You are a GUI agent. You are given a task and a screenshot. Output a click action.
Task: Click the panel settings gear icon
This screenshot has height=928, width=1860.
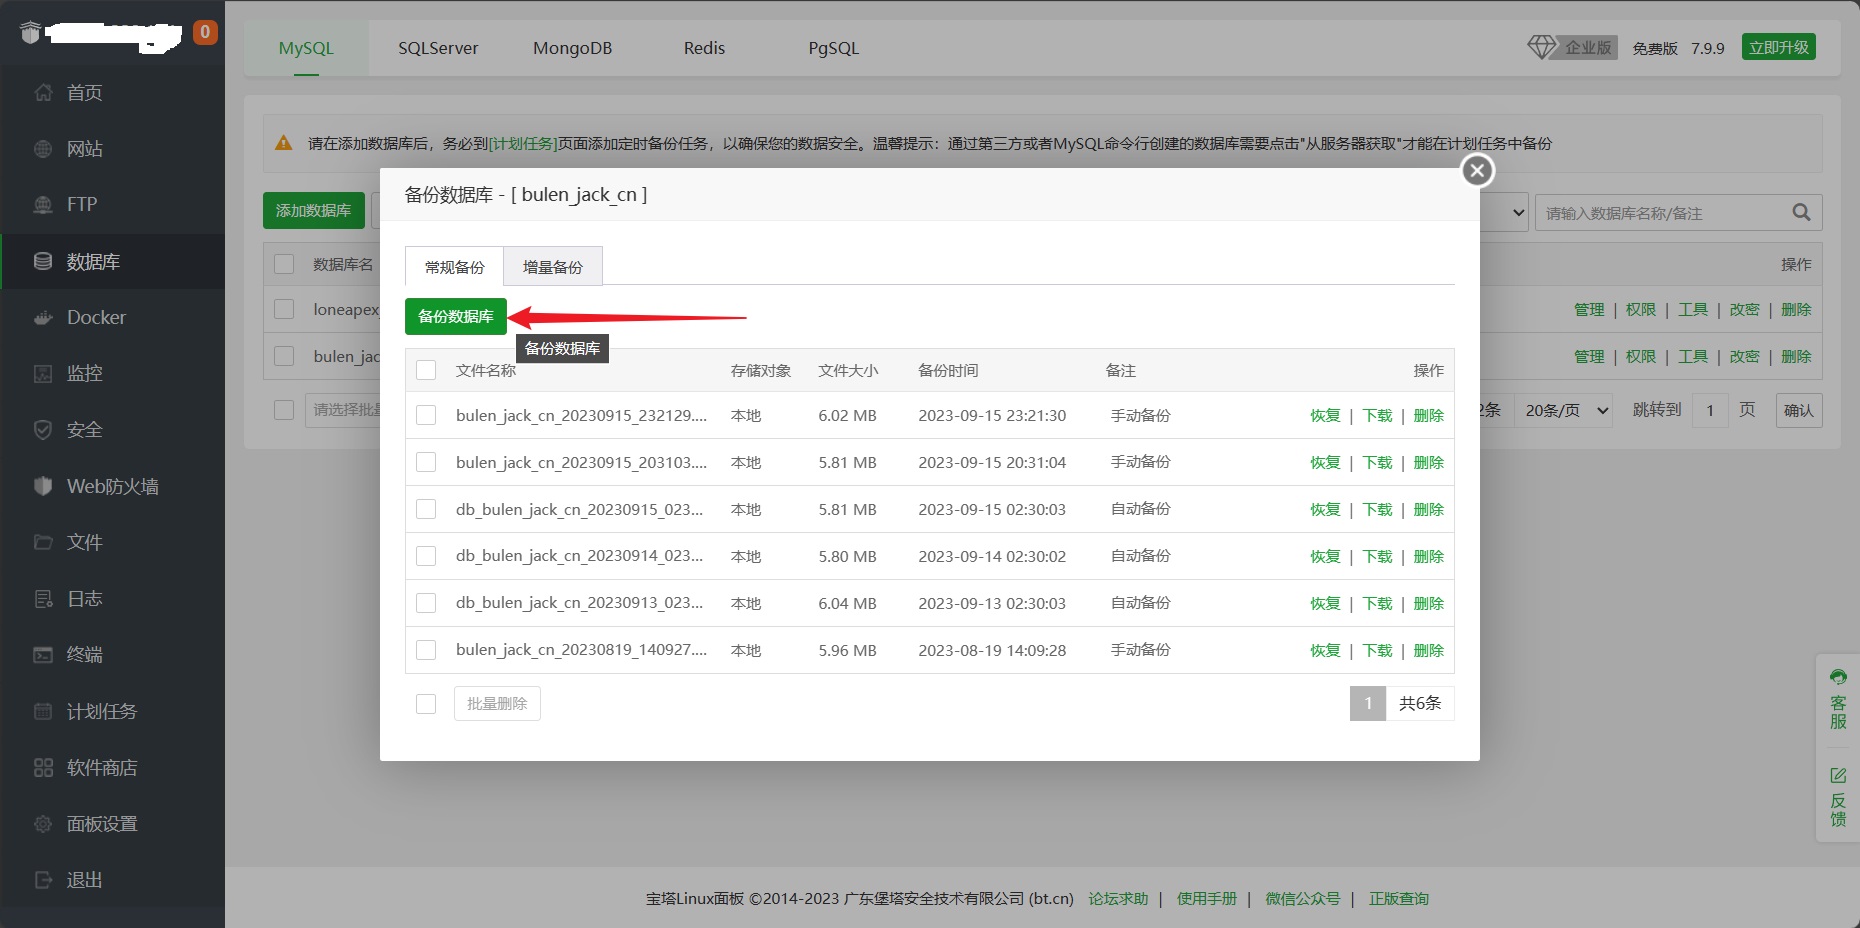43,824
